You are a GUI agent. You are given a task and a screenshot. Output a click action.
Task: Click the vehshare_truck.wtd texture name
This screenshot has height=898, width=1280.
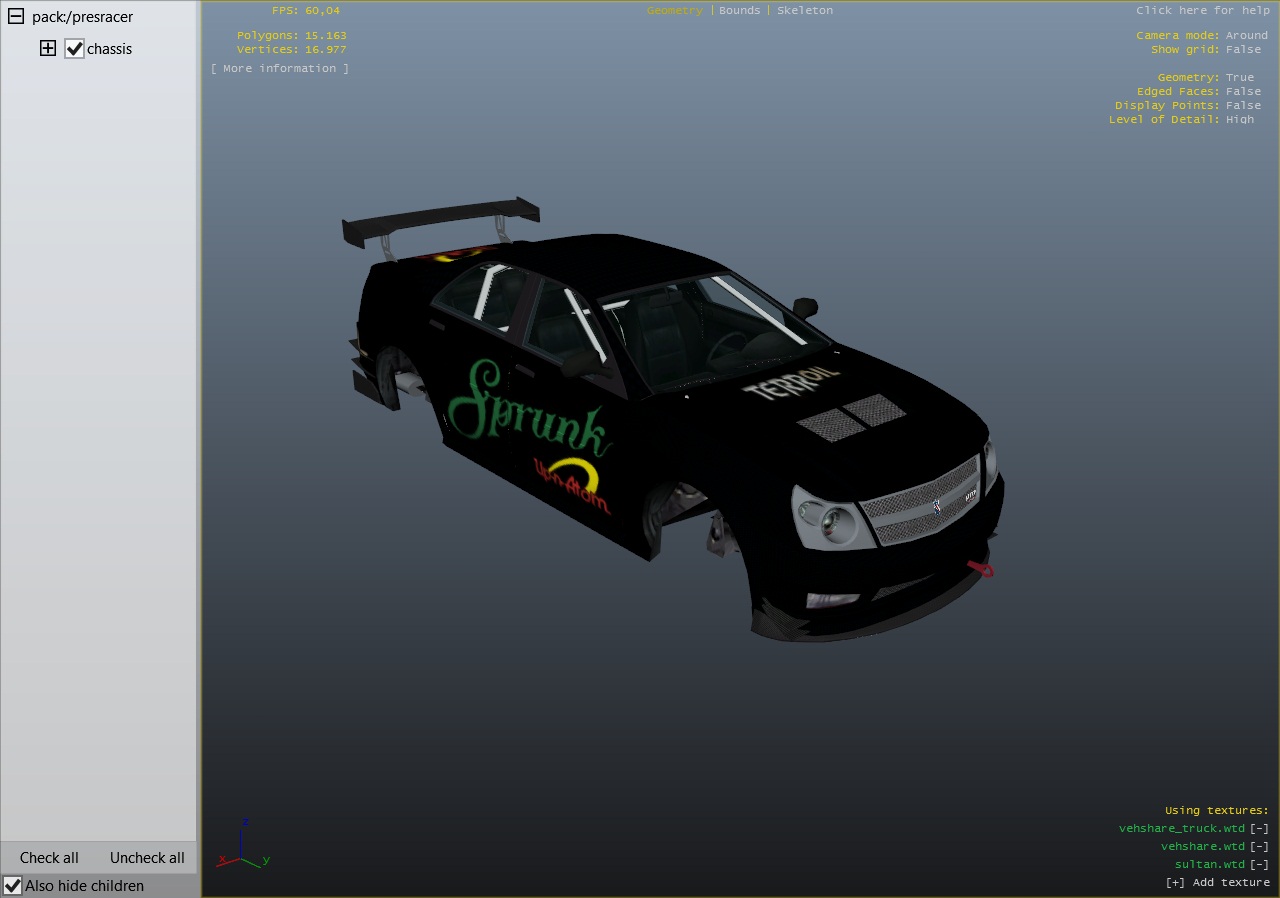[x=1182, y=828]
